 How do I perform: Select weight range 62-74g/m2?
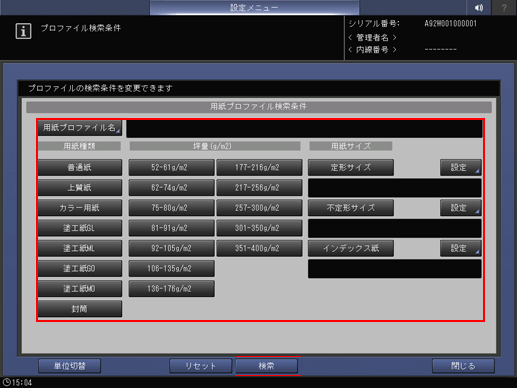(x=171, y=188)
